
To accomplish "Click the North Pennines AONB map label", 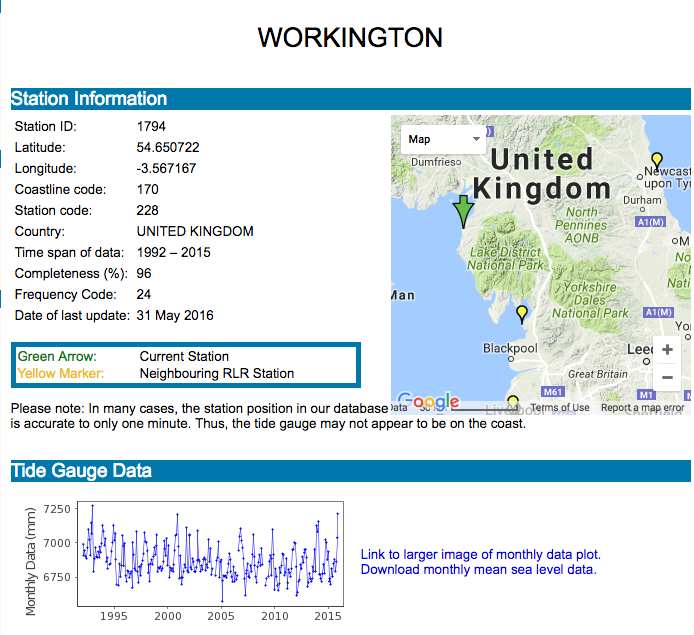I will [582, 225].
